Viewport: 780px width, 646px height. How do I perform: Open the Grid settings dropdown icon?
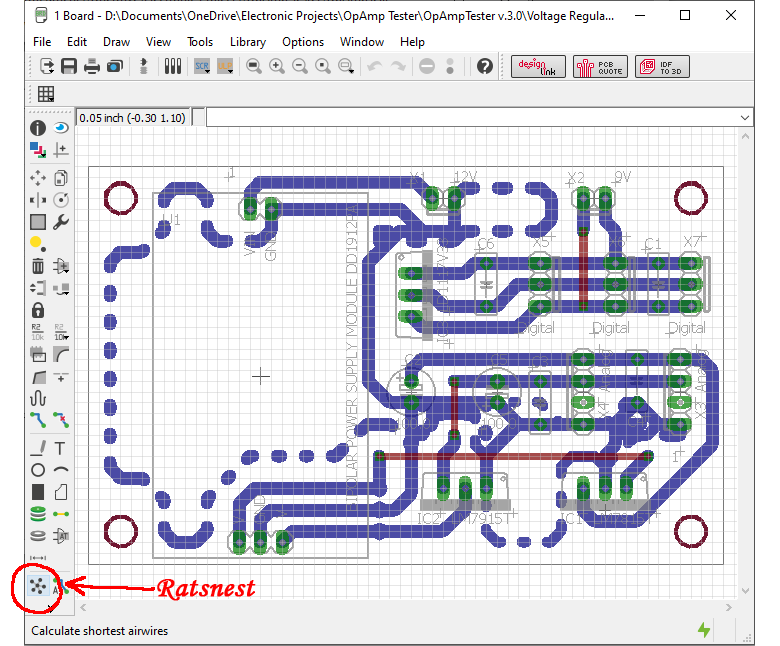pyautogui.click(x=46, y=94)
